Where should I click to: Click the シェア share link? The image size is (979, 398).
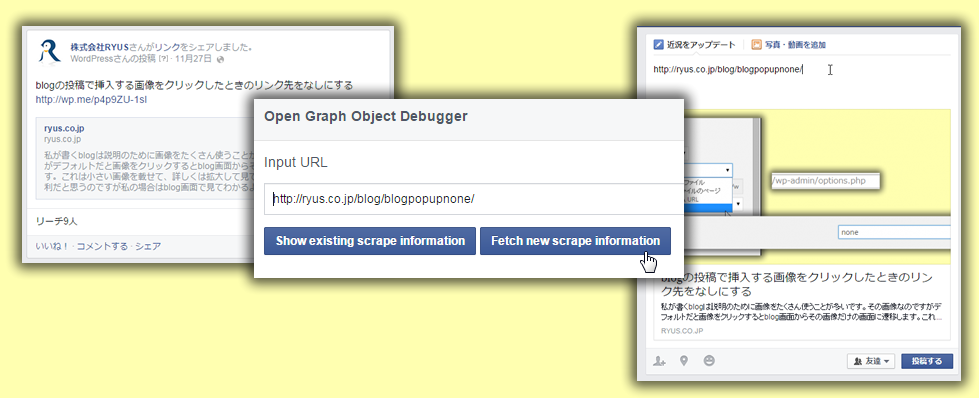pos(148,246)
